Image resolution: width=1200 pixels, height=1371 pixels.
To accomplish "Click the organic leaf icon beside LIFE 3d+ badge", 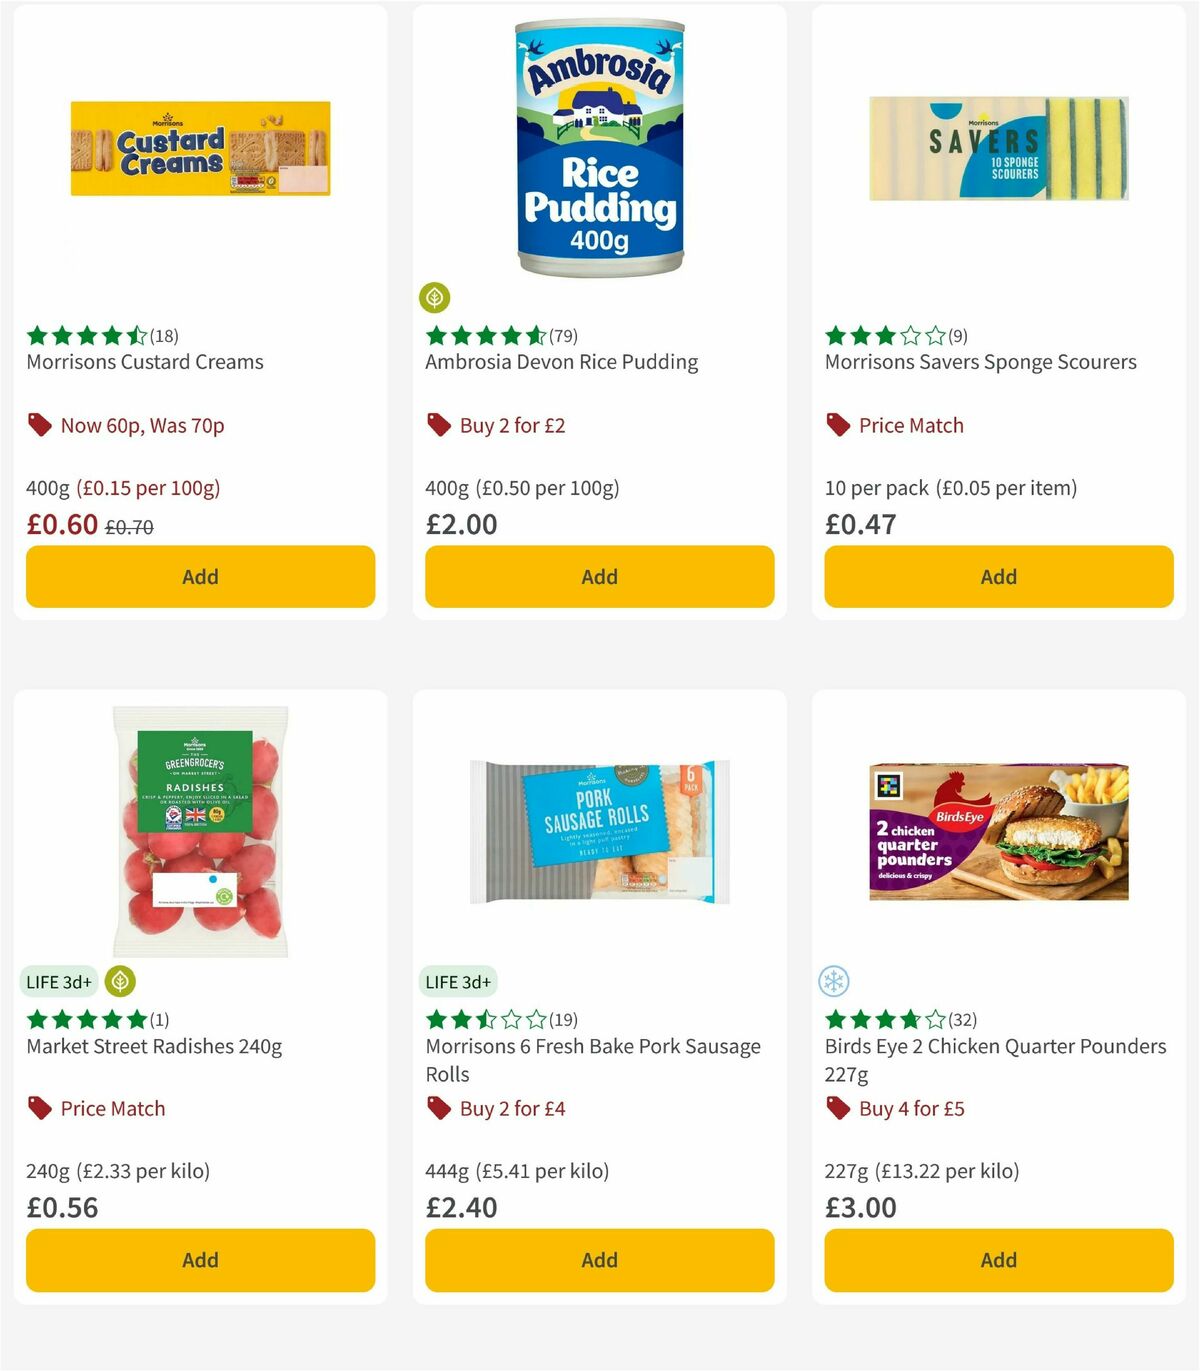I will [x=117, y=982].
